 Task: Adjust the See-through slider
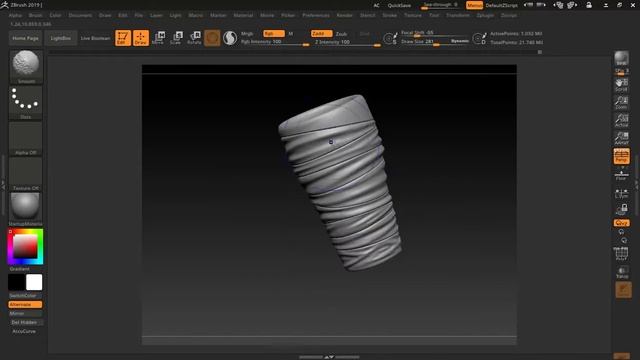[x=440, y=5]
